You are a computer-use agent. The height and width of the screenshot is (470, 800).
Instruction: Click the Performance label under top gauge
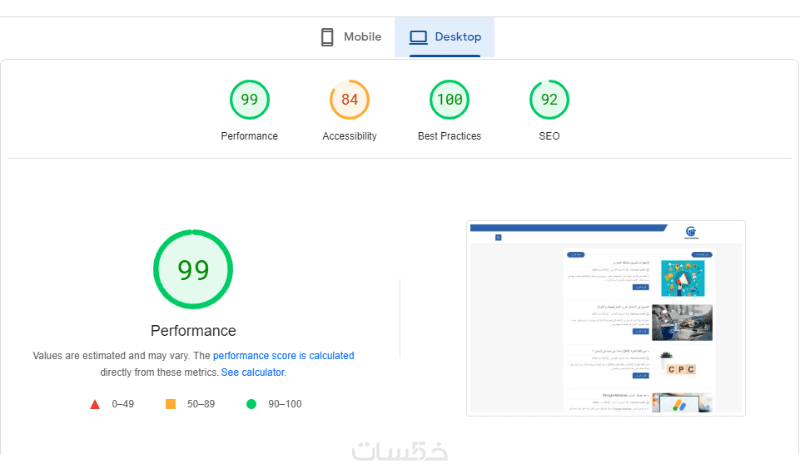click(249, 136)
